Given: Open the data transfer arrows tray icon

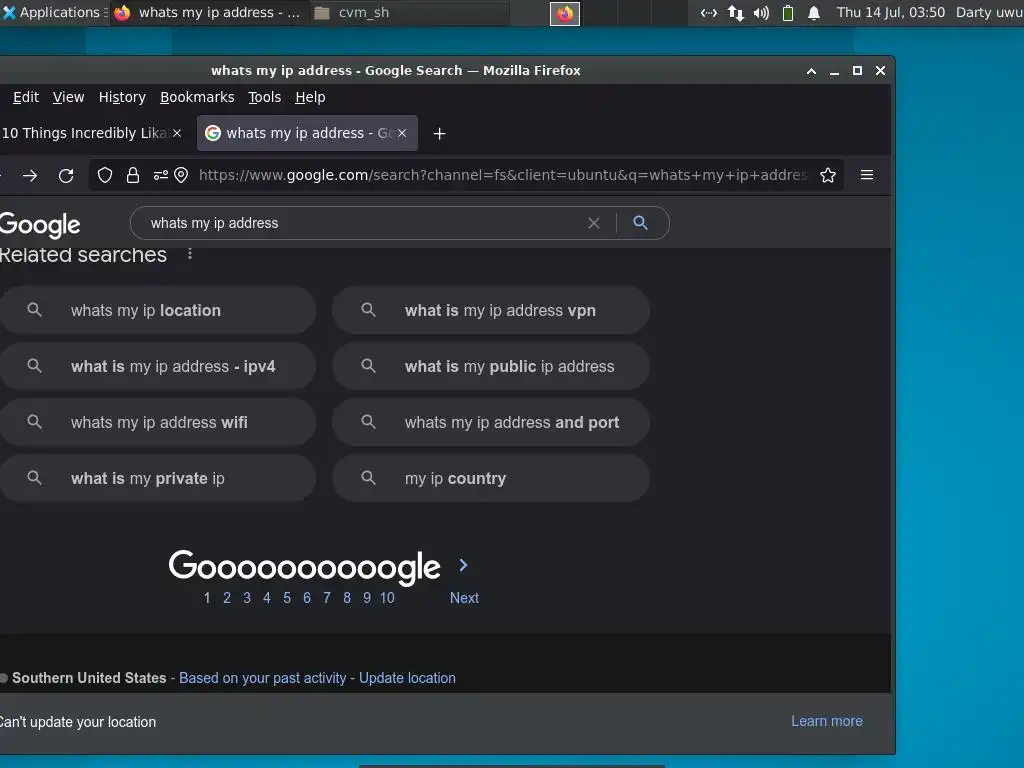Looking at the screenshot, I should (735, 13).
